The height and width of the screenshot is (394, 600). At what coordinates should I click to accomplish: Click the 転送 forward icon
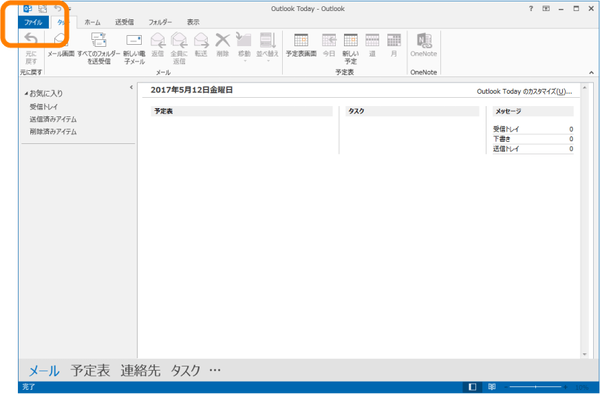[201, 45]
